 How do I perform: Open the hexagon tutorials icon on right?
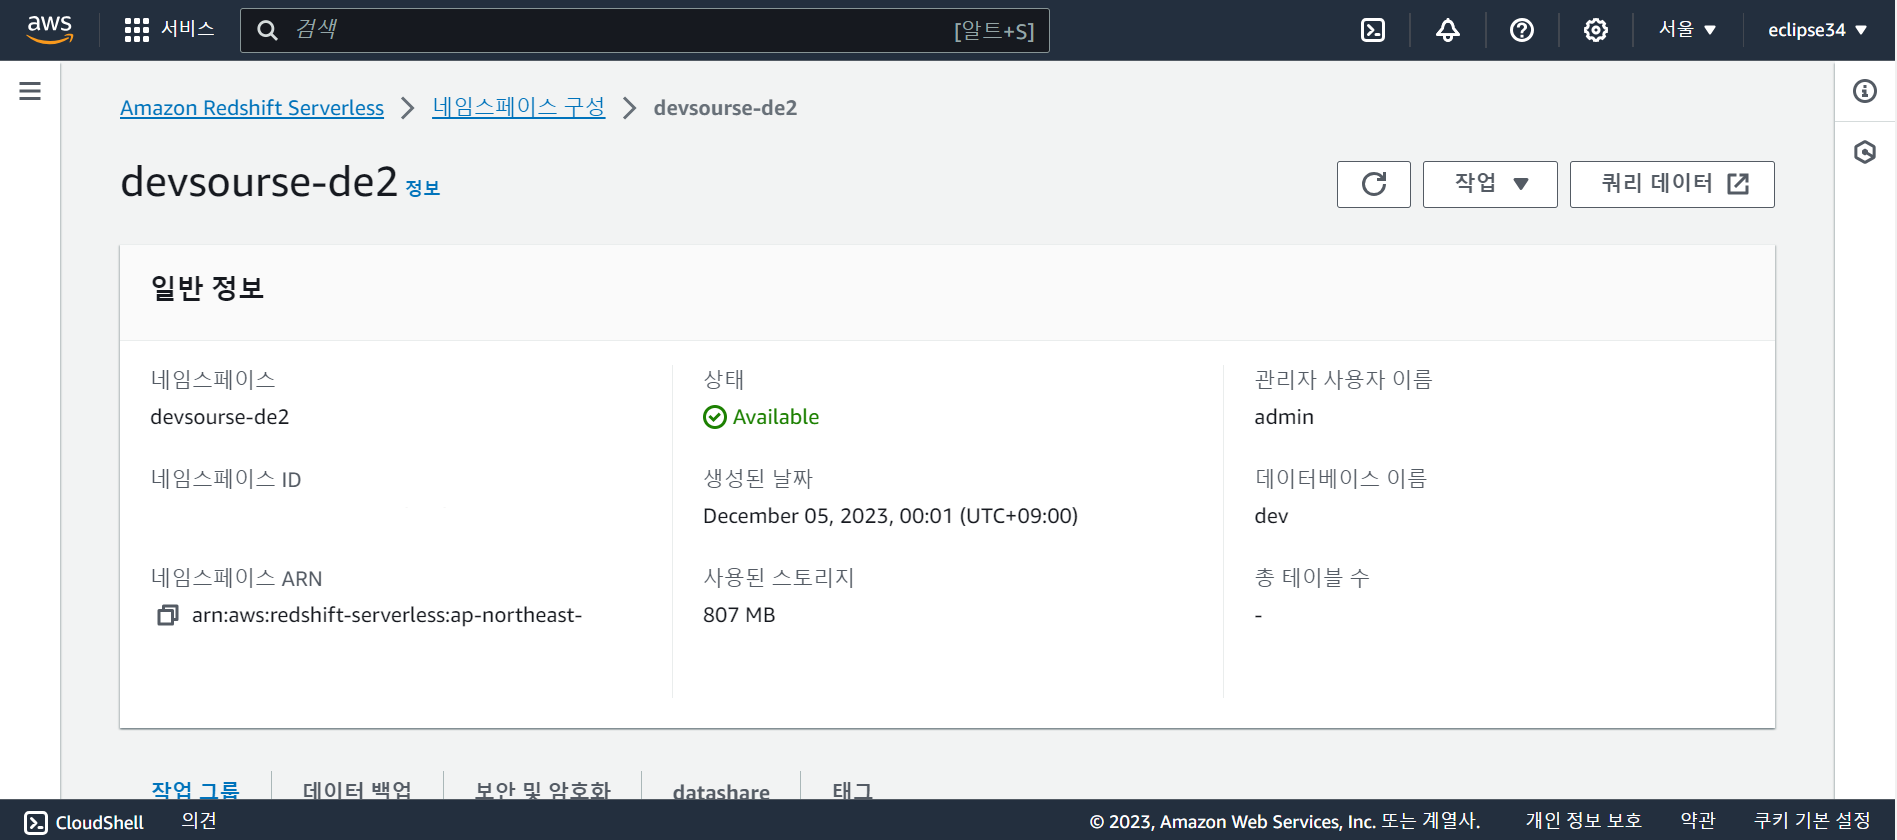point(1864,152)
